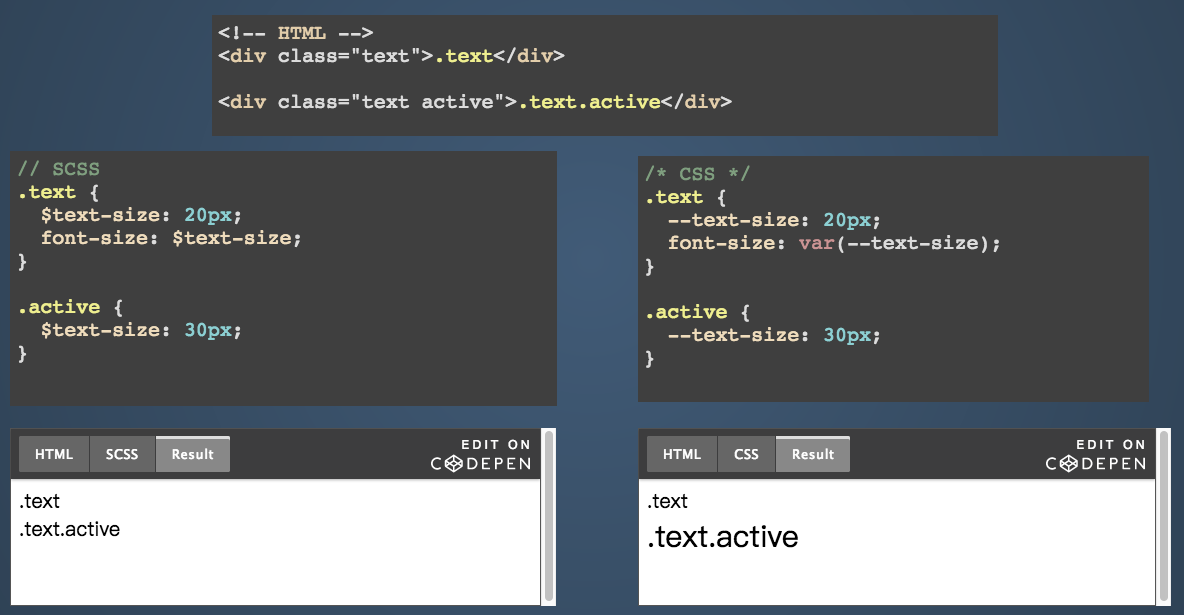The width and height of the screenshot is (1184, 615).
Task: Click the '// SCSS' comment line
Action: [59, 169]
